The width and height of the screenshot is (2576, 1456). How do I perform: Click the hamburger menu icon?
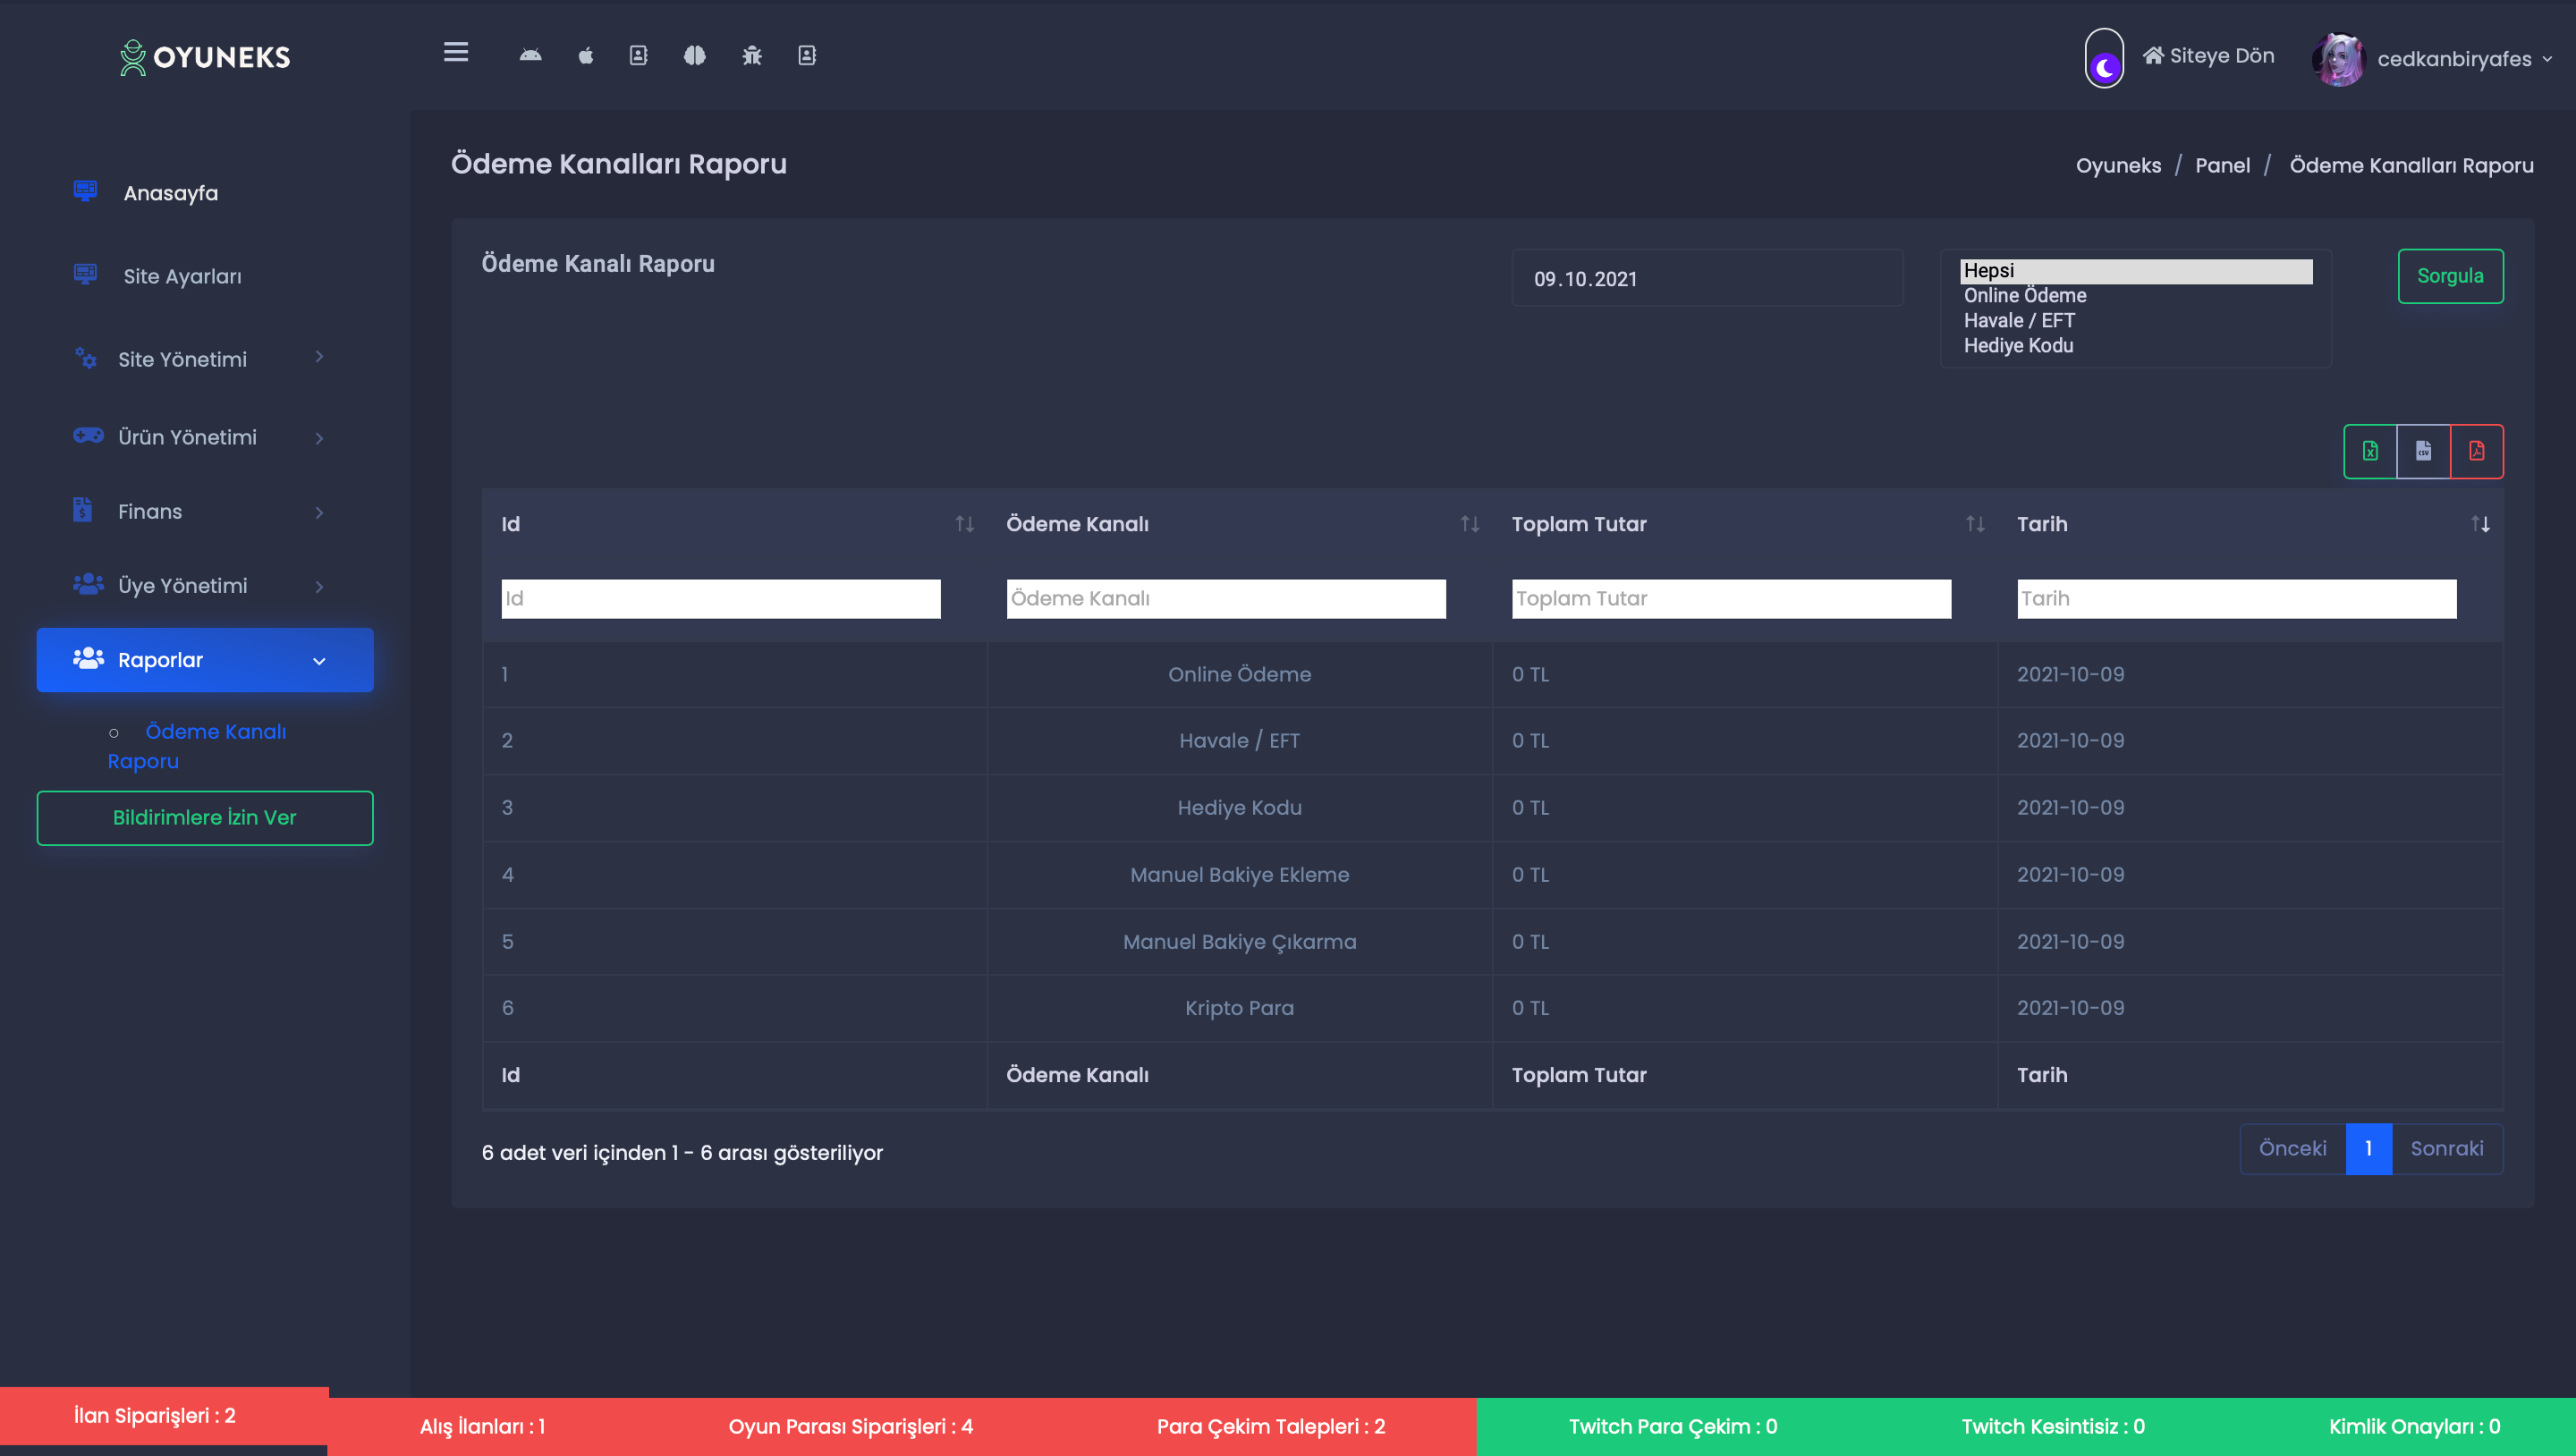tap(456, 53)
